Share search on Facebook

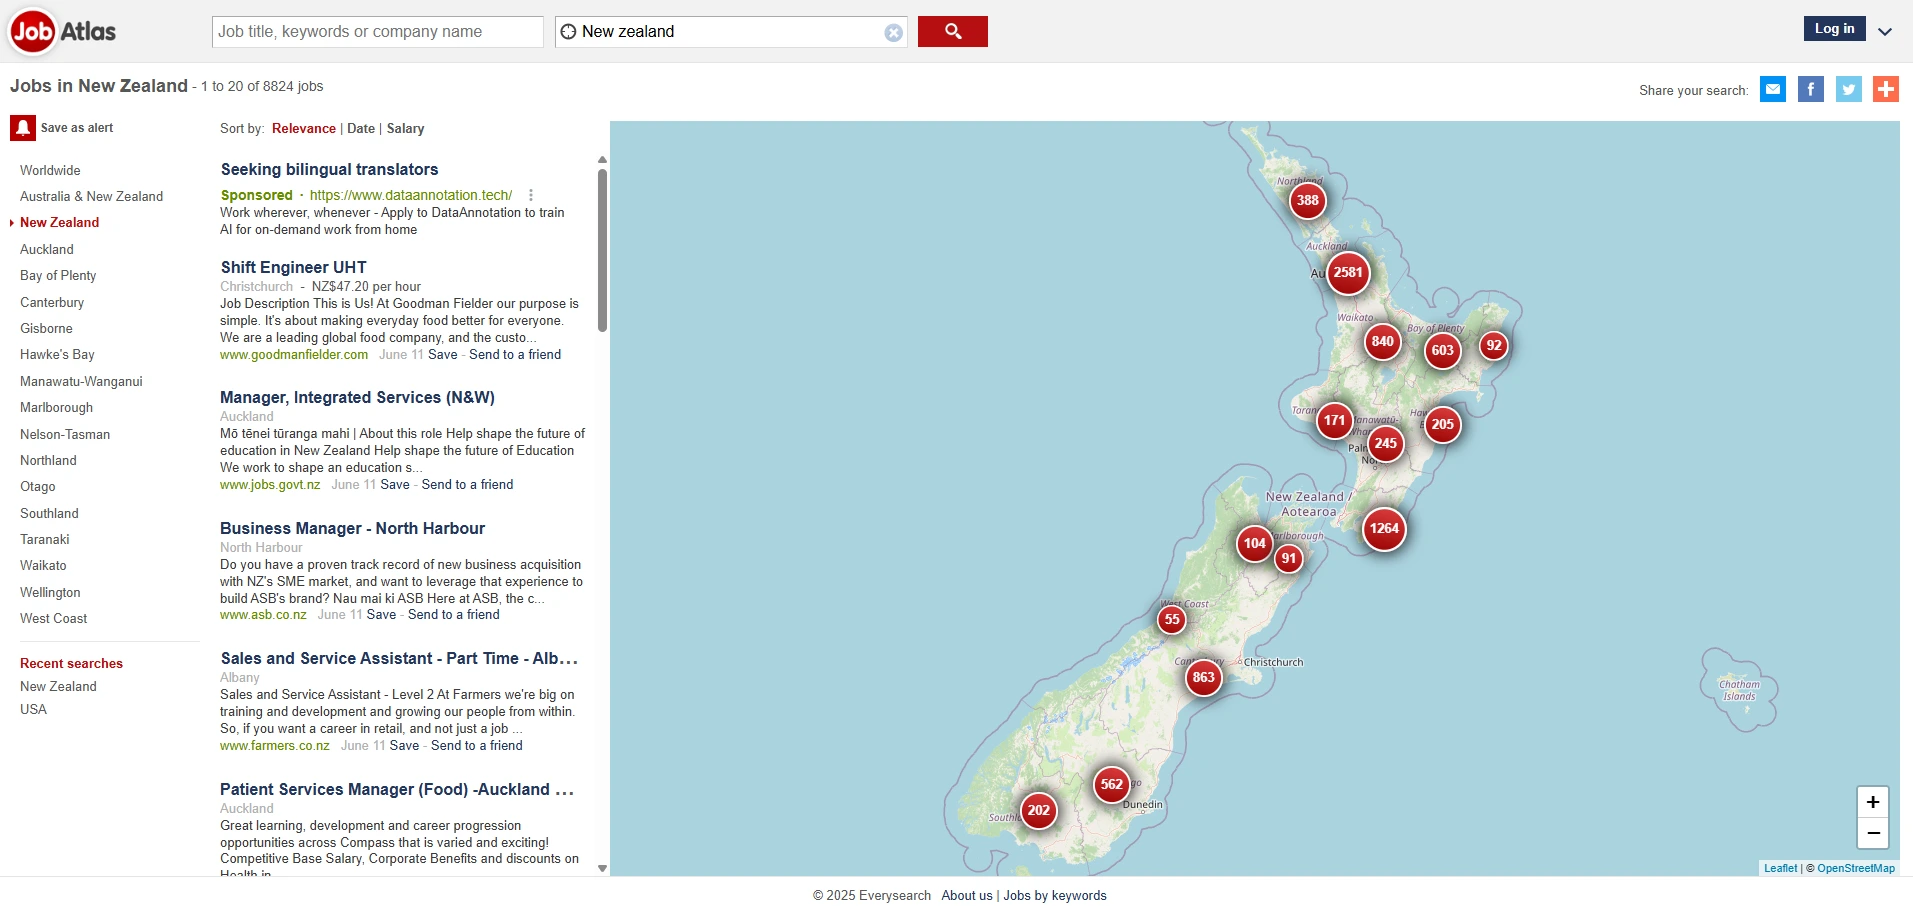pyautogui.click(x=1811, y=89)
